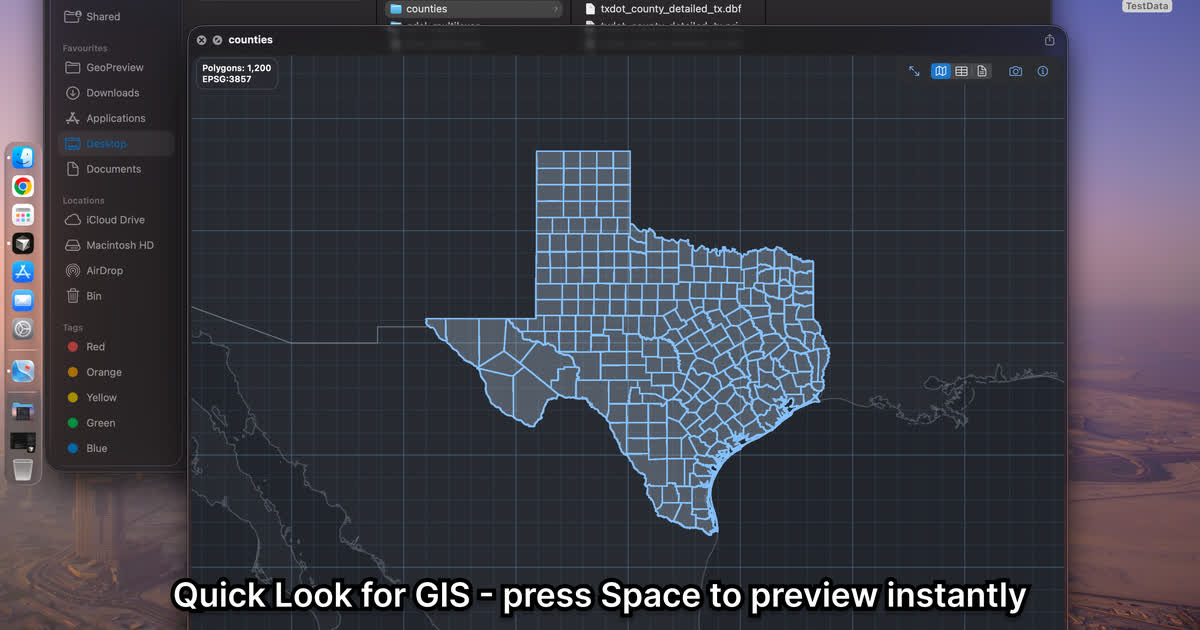Expand the counties folder chevron in Finder
The width and height of the screenshot is (1200, 630).
click(557, 9)
